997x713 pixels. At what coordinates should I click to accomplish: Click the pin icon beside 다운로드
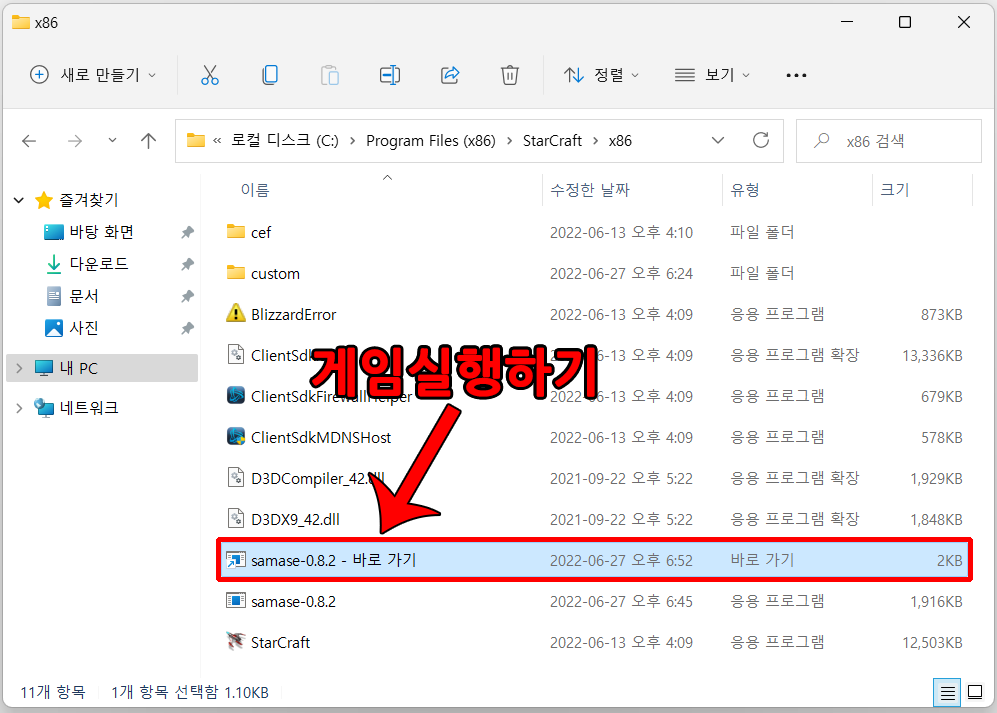click(x=187, y=264)
